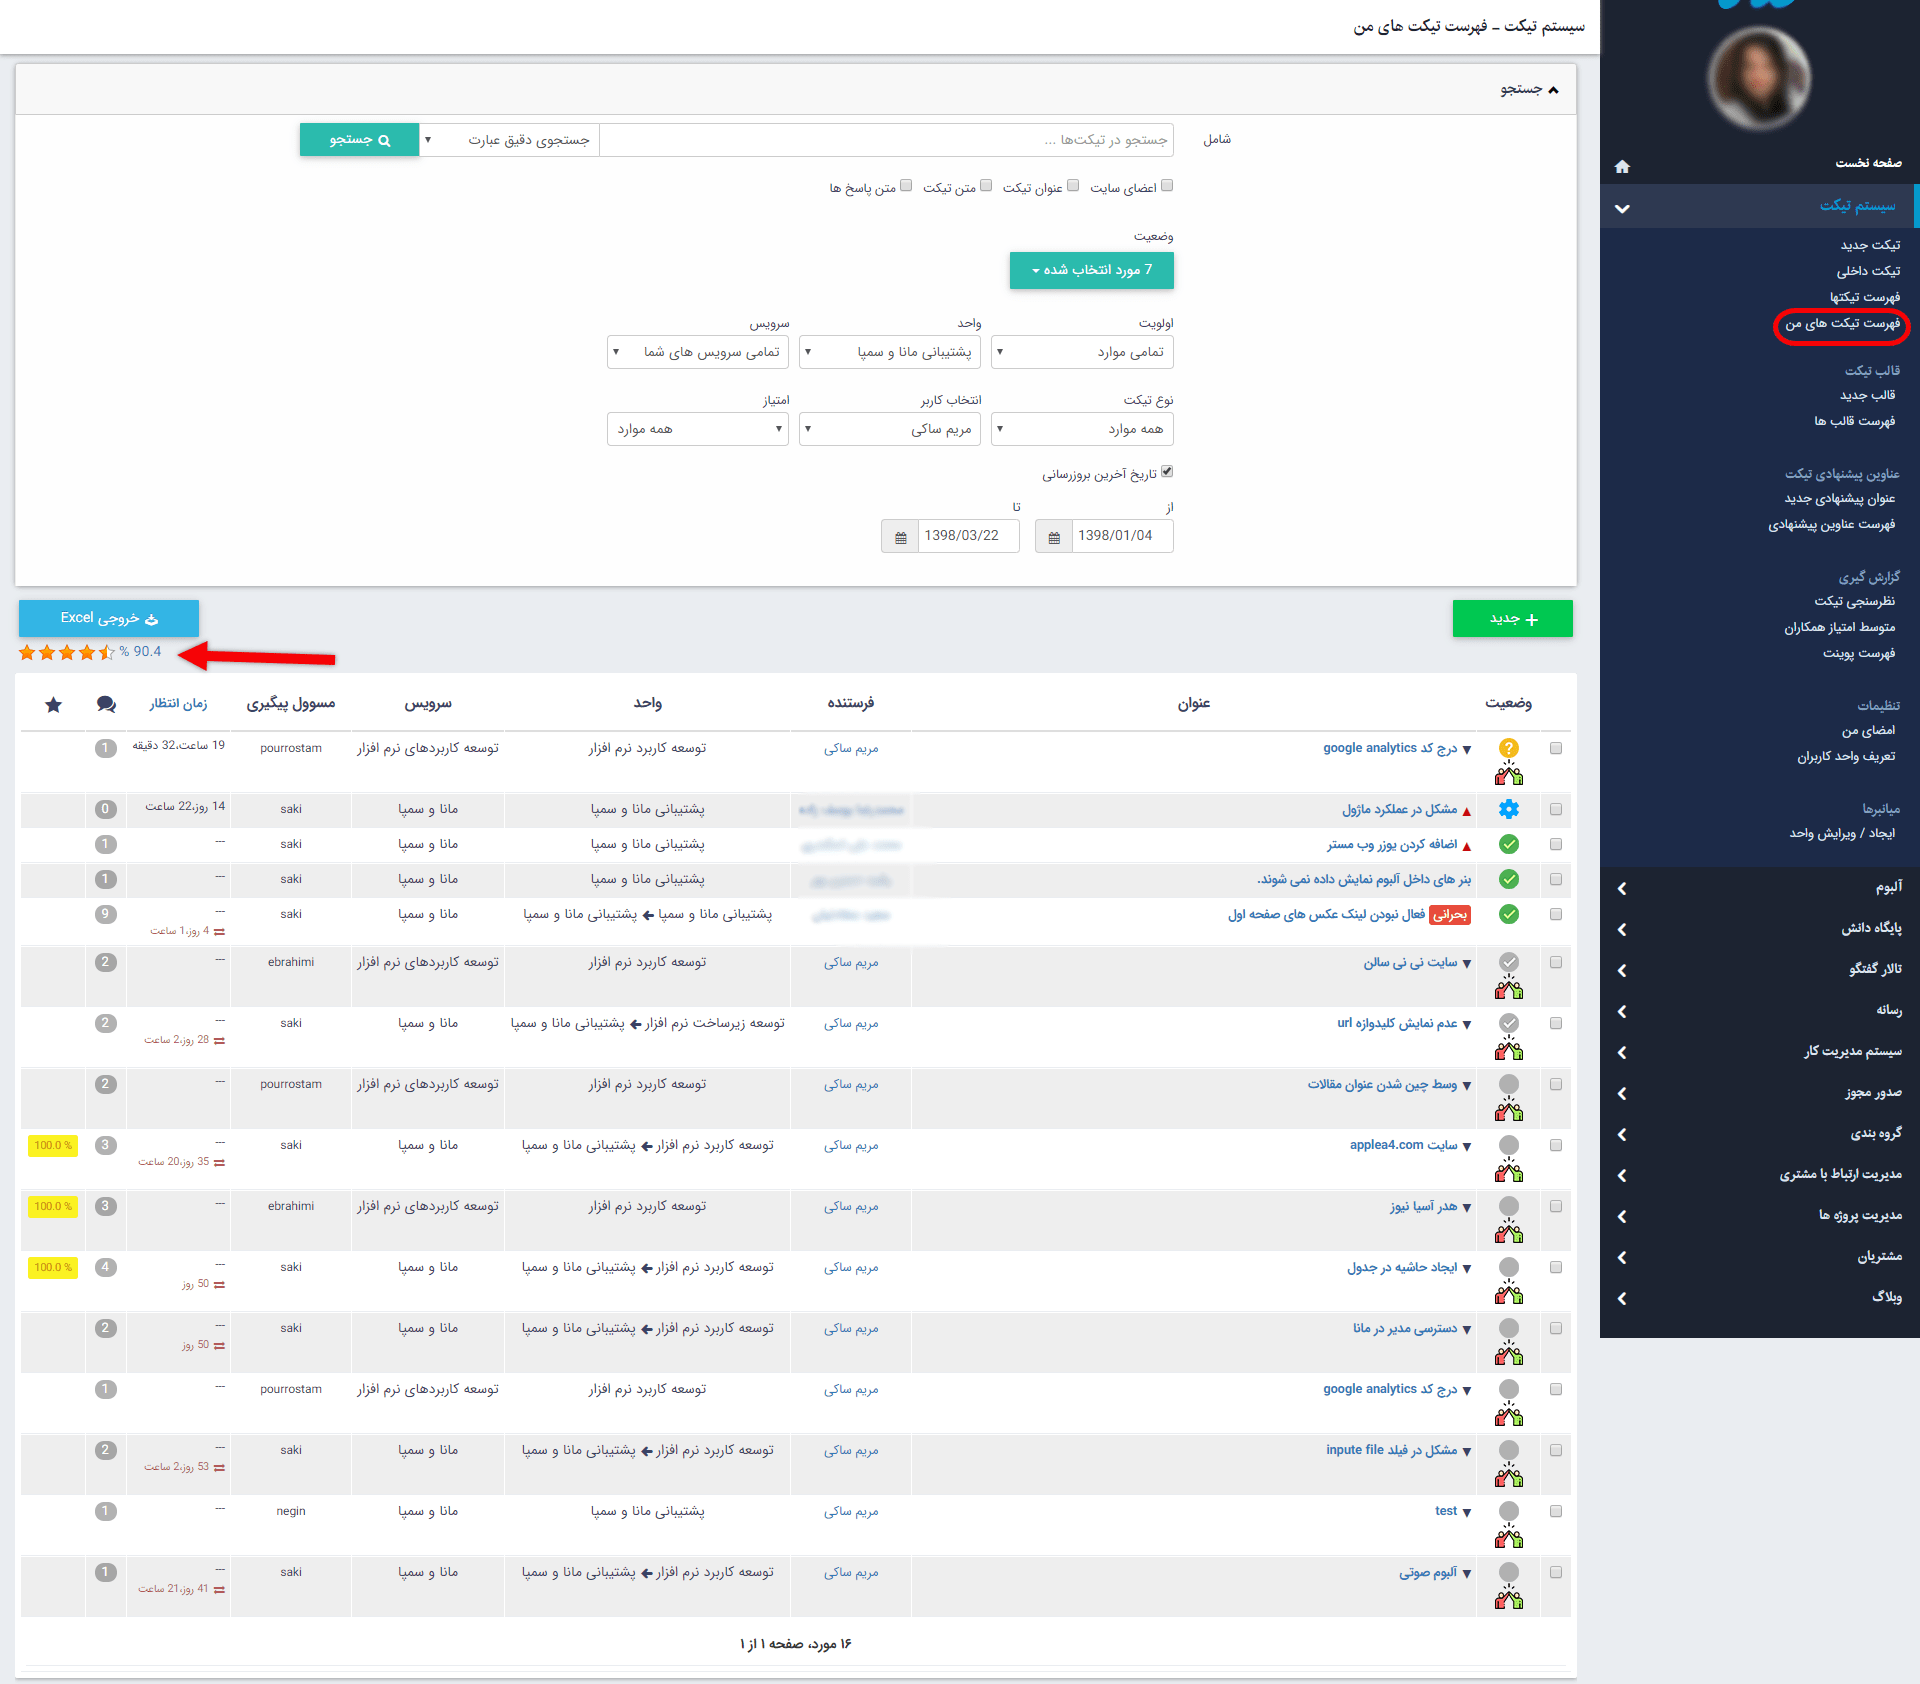Click the home icon in sidebar
The width and height of the screenshot is (1920, 1684).
[x=1622, y=166]
